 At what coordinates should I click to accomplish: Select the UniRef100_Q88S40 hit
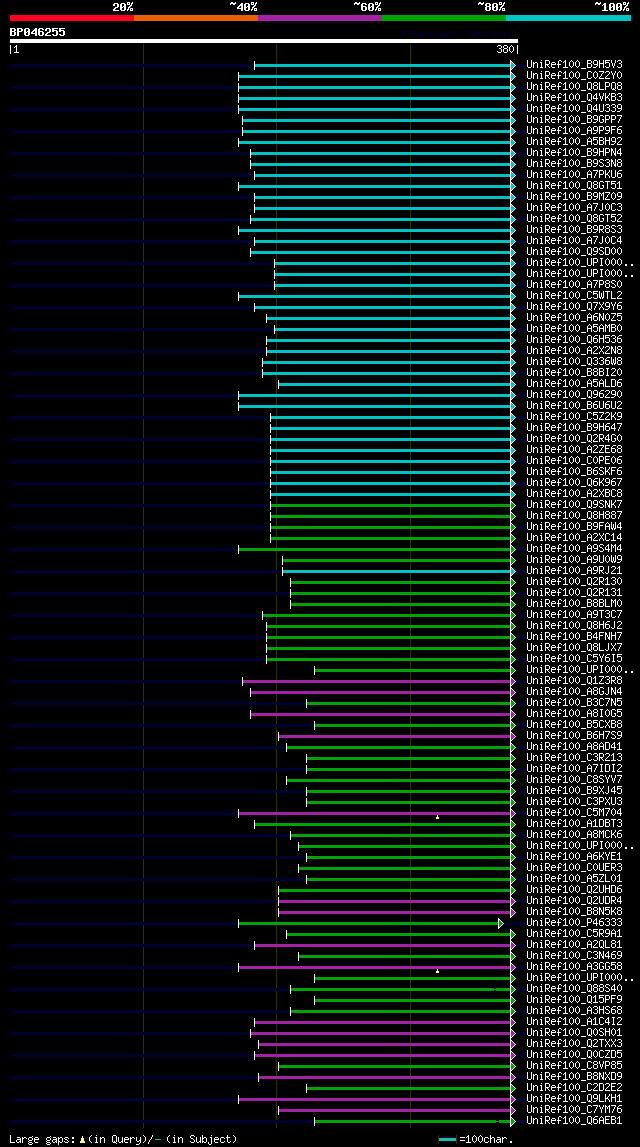pyautogui.click(x=574, y=990)
